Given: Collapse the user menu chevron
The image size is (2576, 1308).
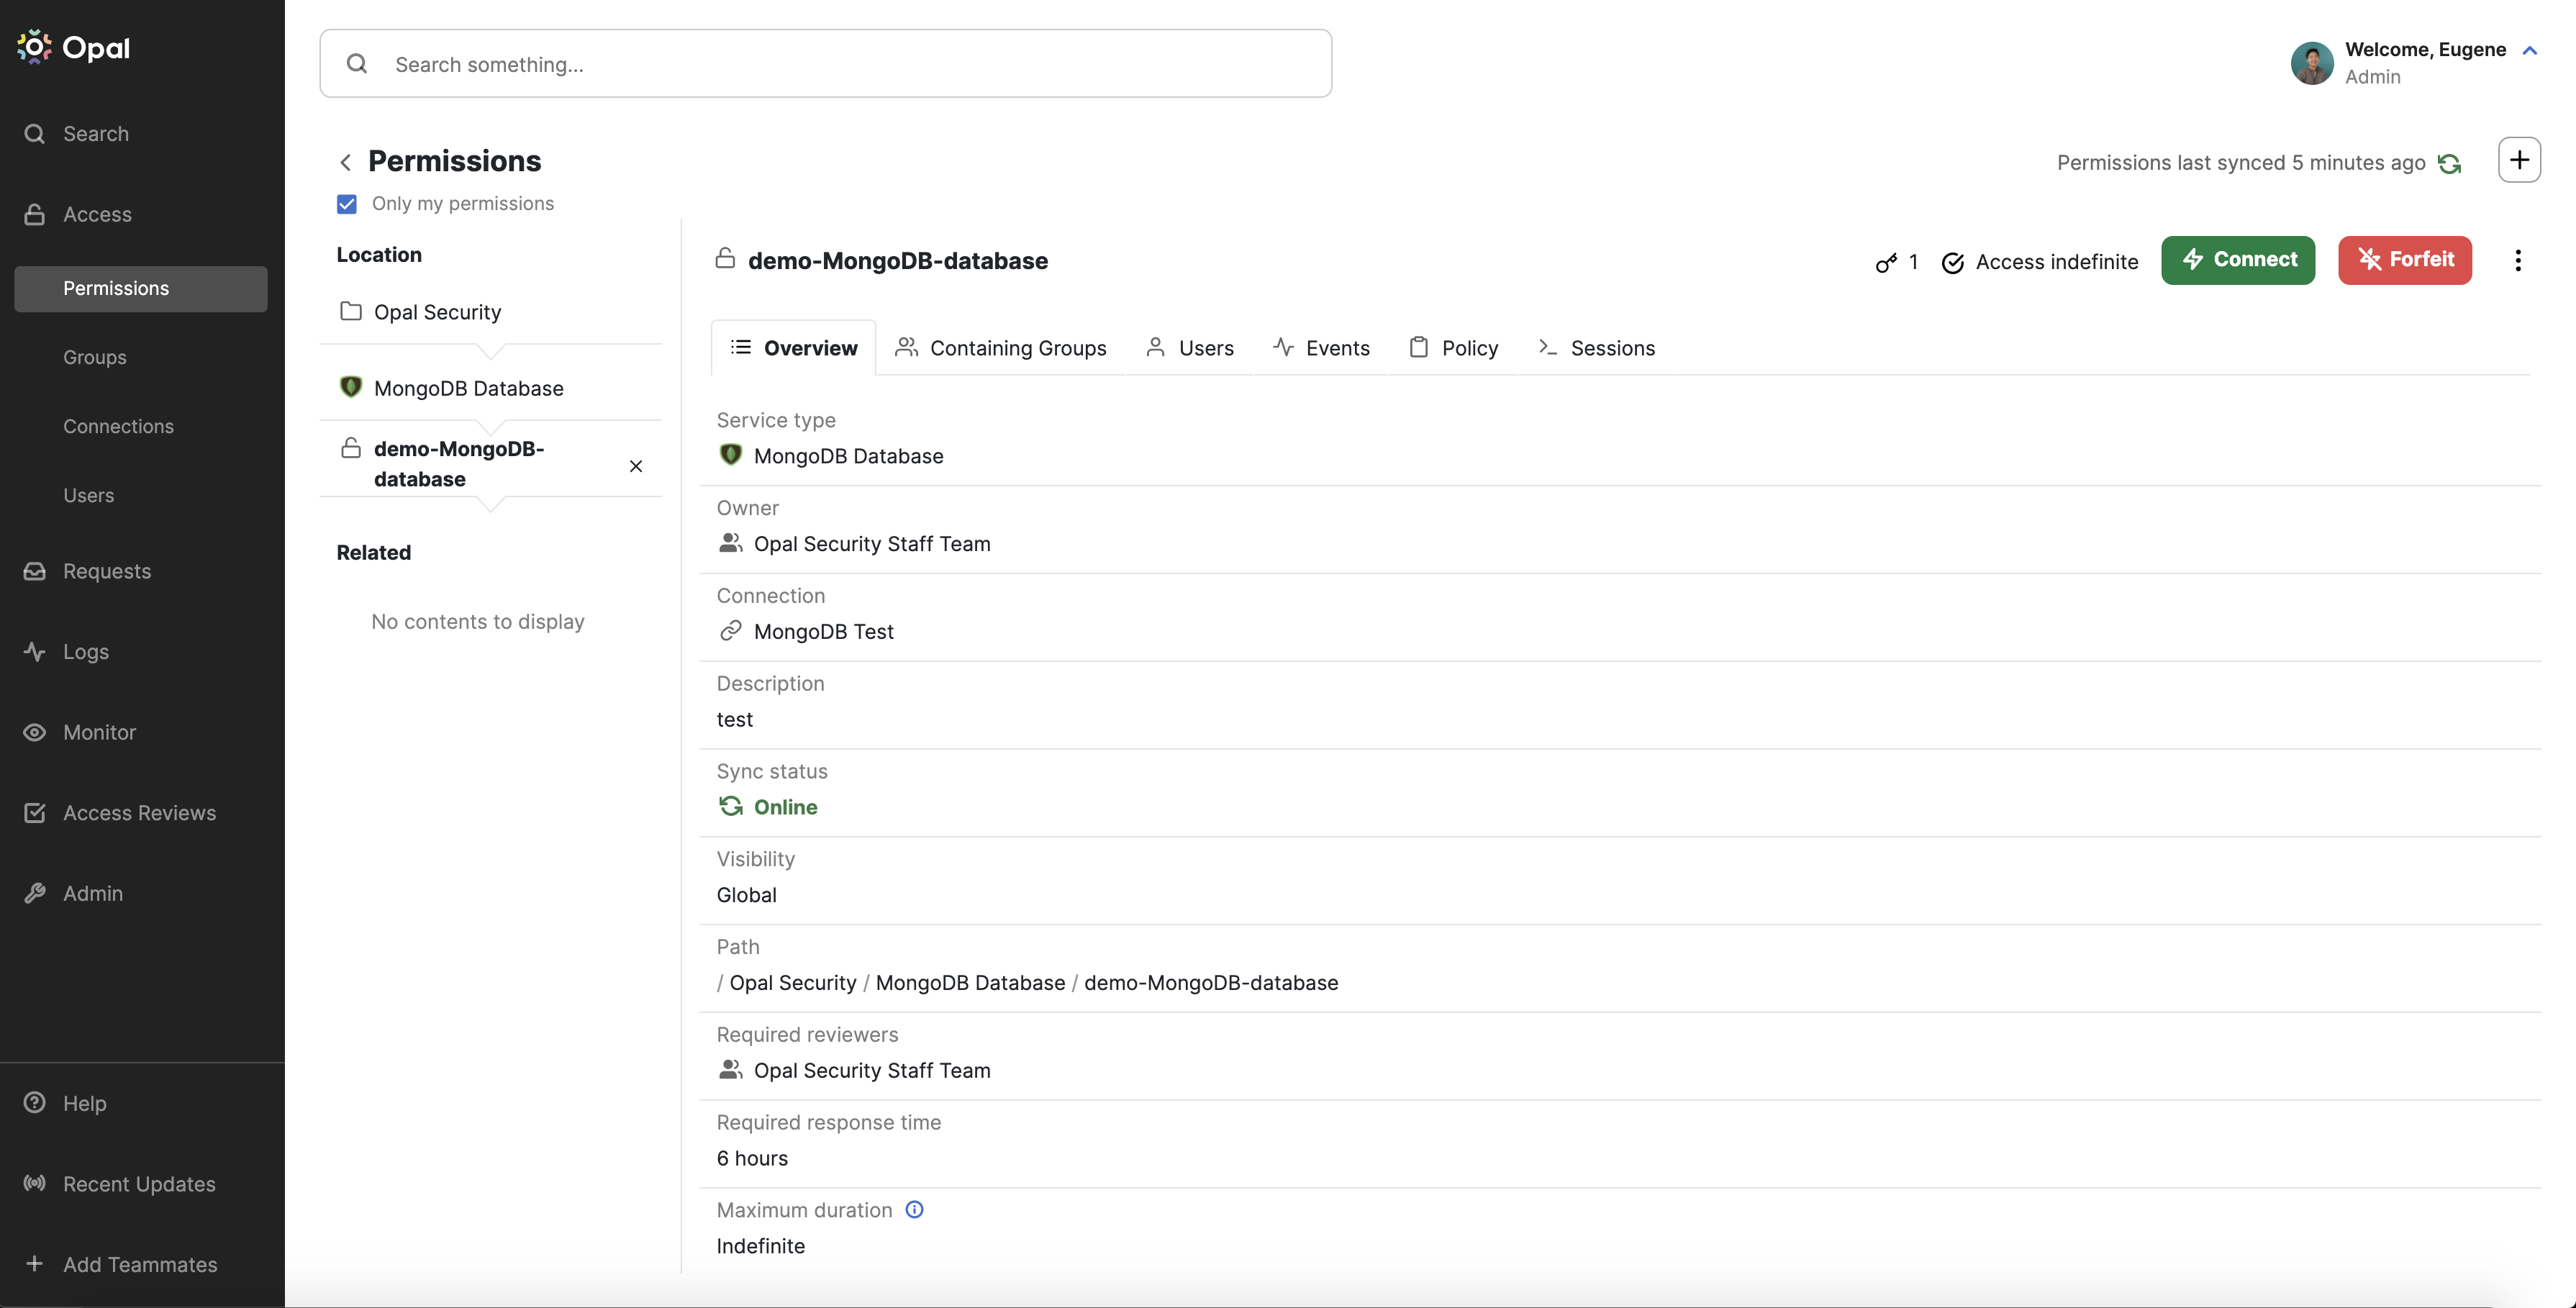Looking at the screenshot, I should [2530, 50].
